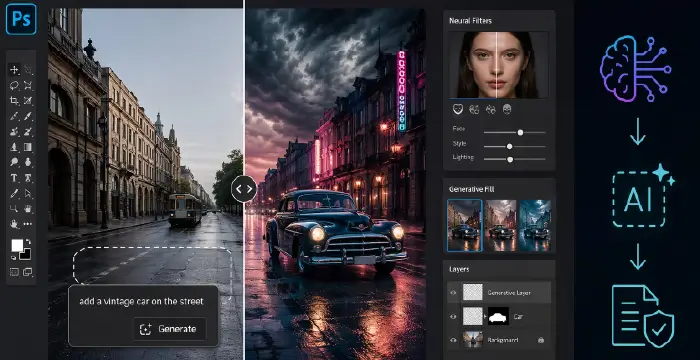Screen dimensions: 700x360
Task: Select the Background layer name
Action: 503,340
